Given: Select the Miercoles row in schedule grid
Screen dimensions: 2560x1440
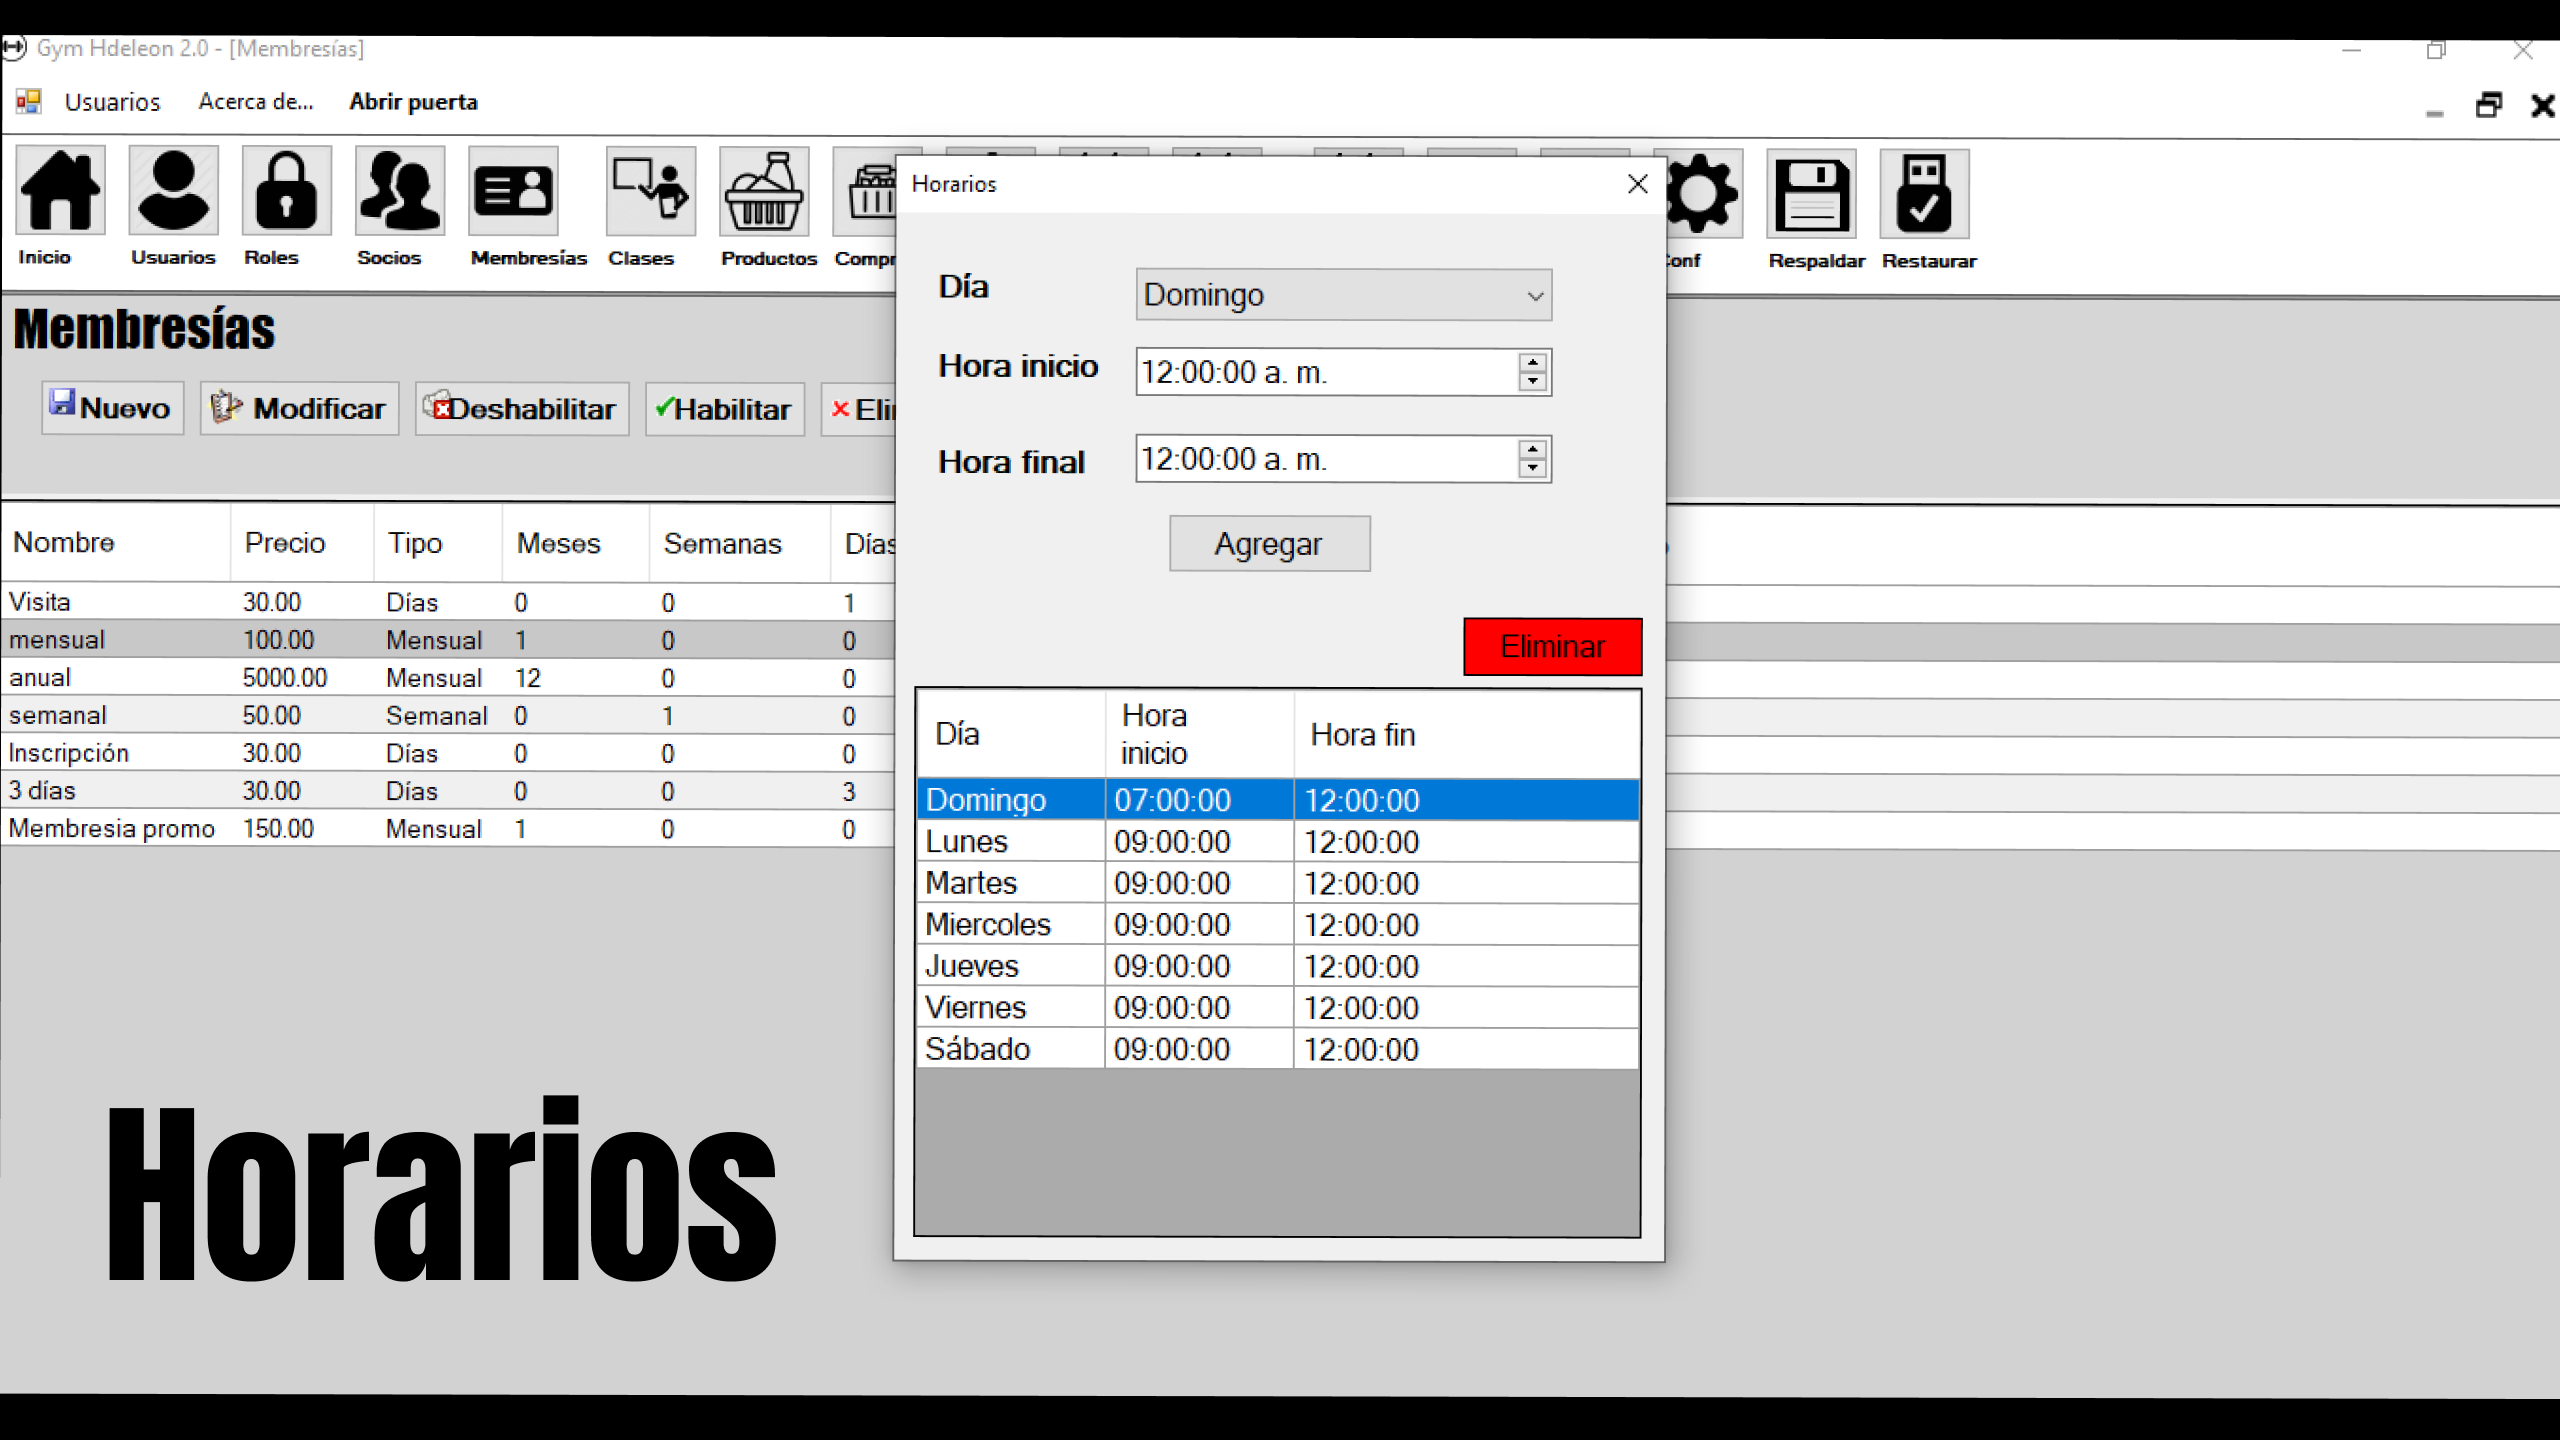Looking at the screenshot, I should point(988,924).
